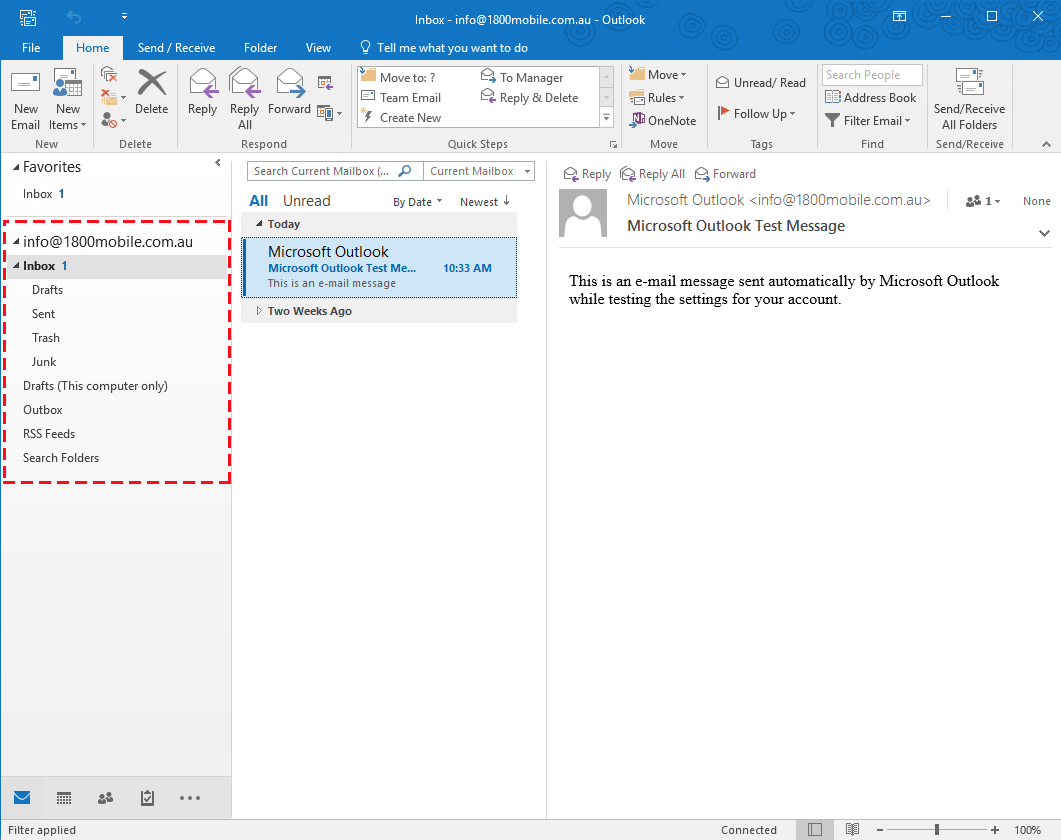Image resolution: width=1061 pixels, height=840 pixels.
Task: Click the Junk block sender icon
Action: tap(112, 120)
